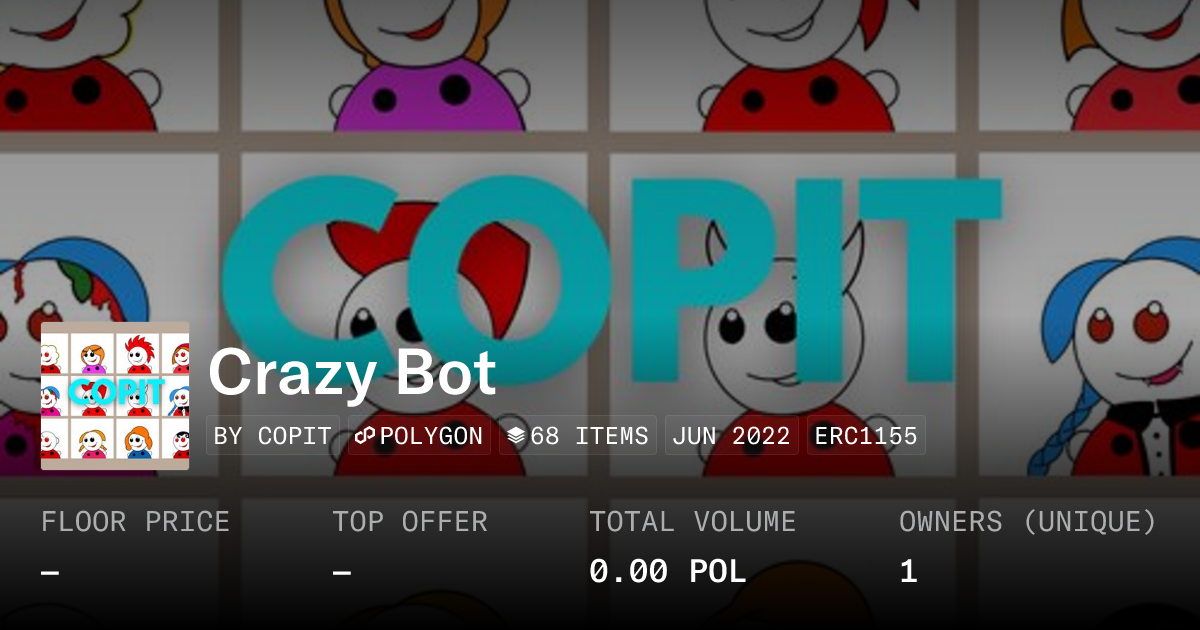Click the Crazy Bot collection title
This screenshot has width=1200, height=630.
[x=352, y=373]
